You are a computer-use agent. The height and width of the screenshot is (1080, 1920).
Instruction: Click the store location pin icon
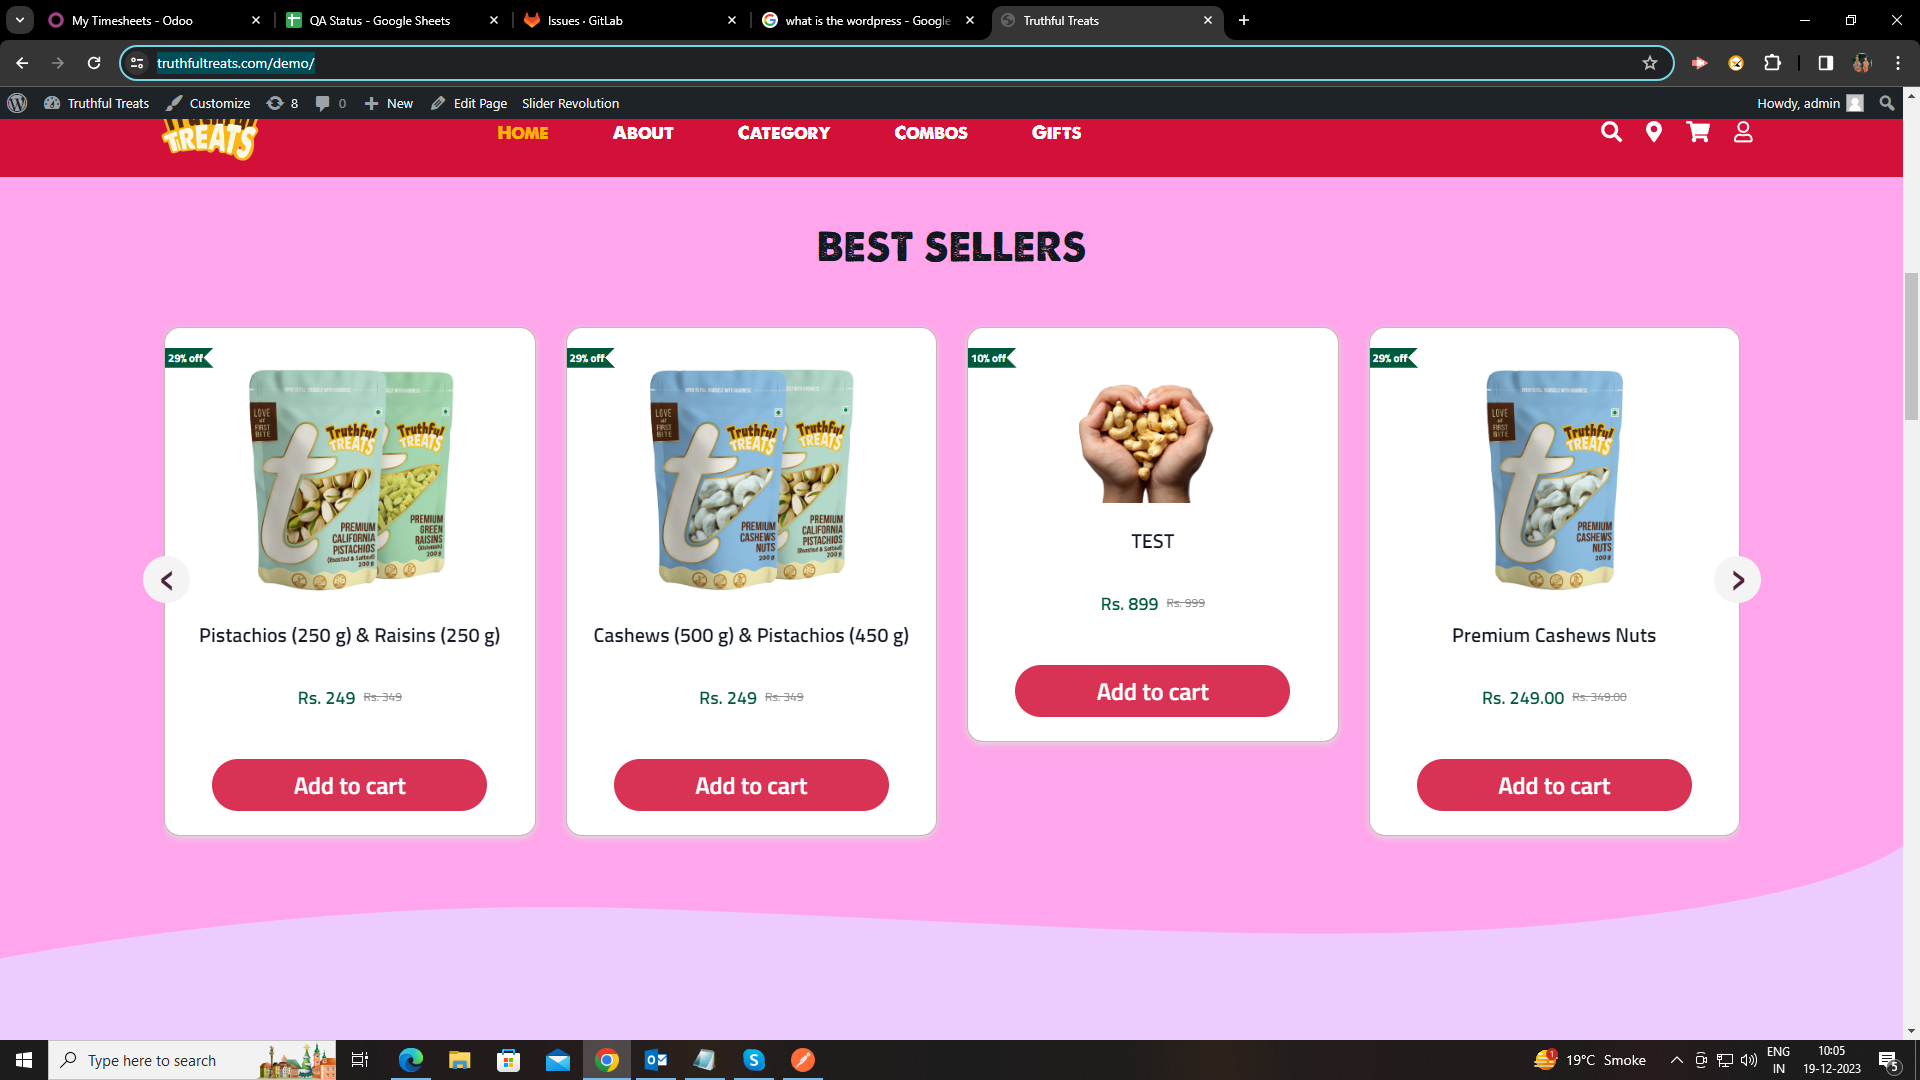pyautogui.click(x=1654, y=132)
